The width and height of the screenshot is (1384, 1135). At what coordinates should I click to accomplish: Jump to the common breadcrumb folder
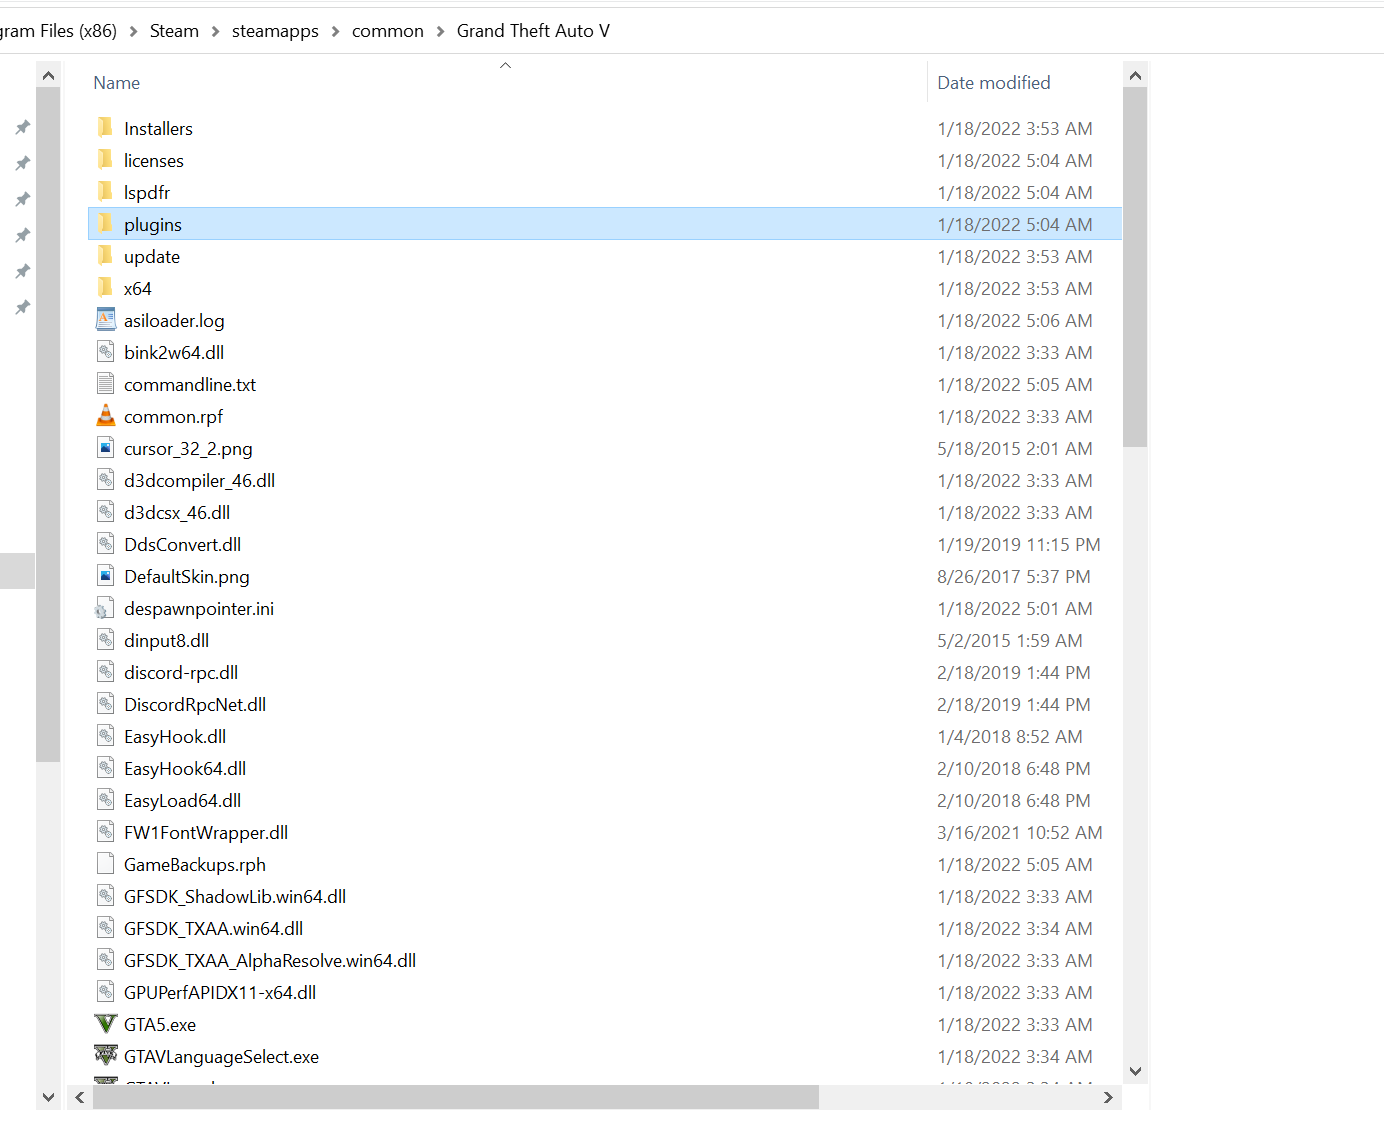coord(388,31)
